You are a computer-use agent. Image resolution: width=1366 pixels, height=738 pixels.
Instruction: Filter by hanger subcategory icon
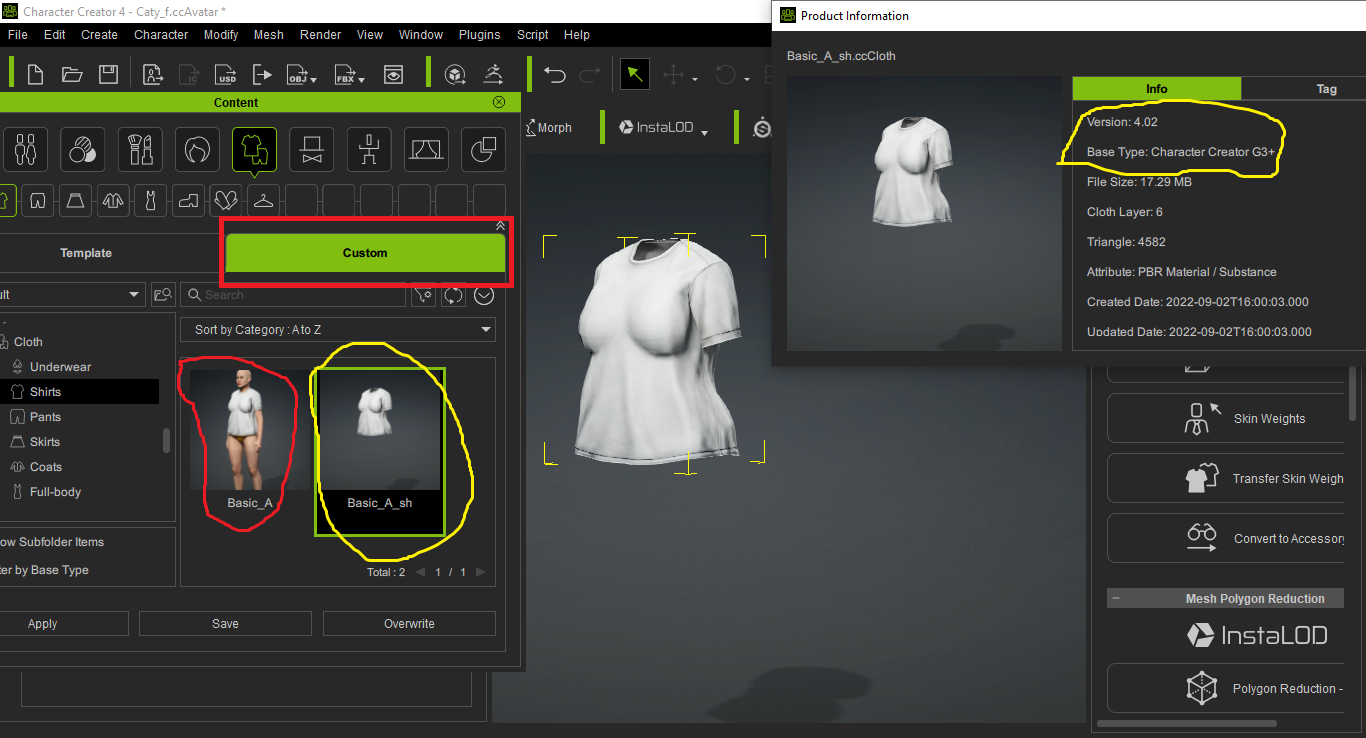click(x=263, y=200)
